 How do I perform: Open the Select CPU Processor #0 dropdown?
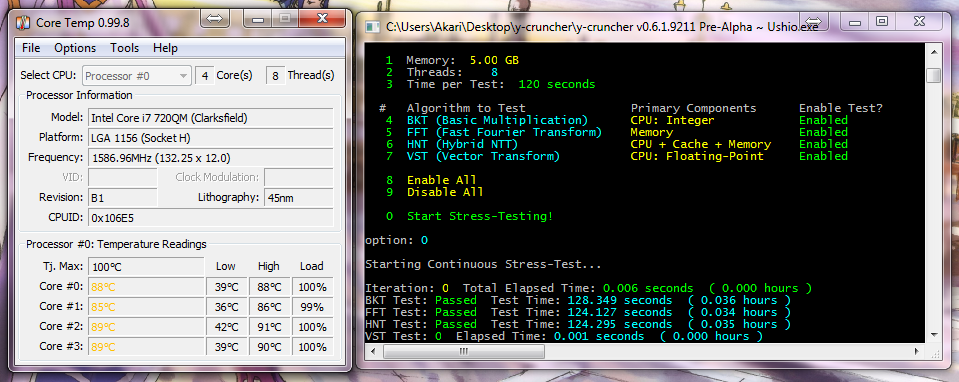click(137, 76)
